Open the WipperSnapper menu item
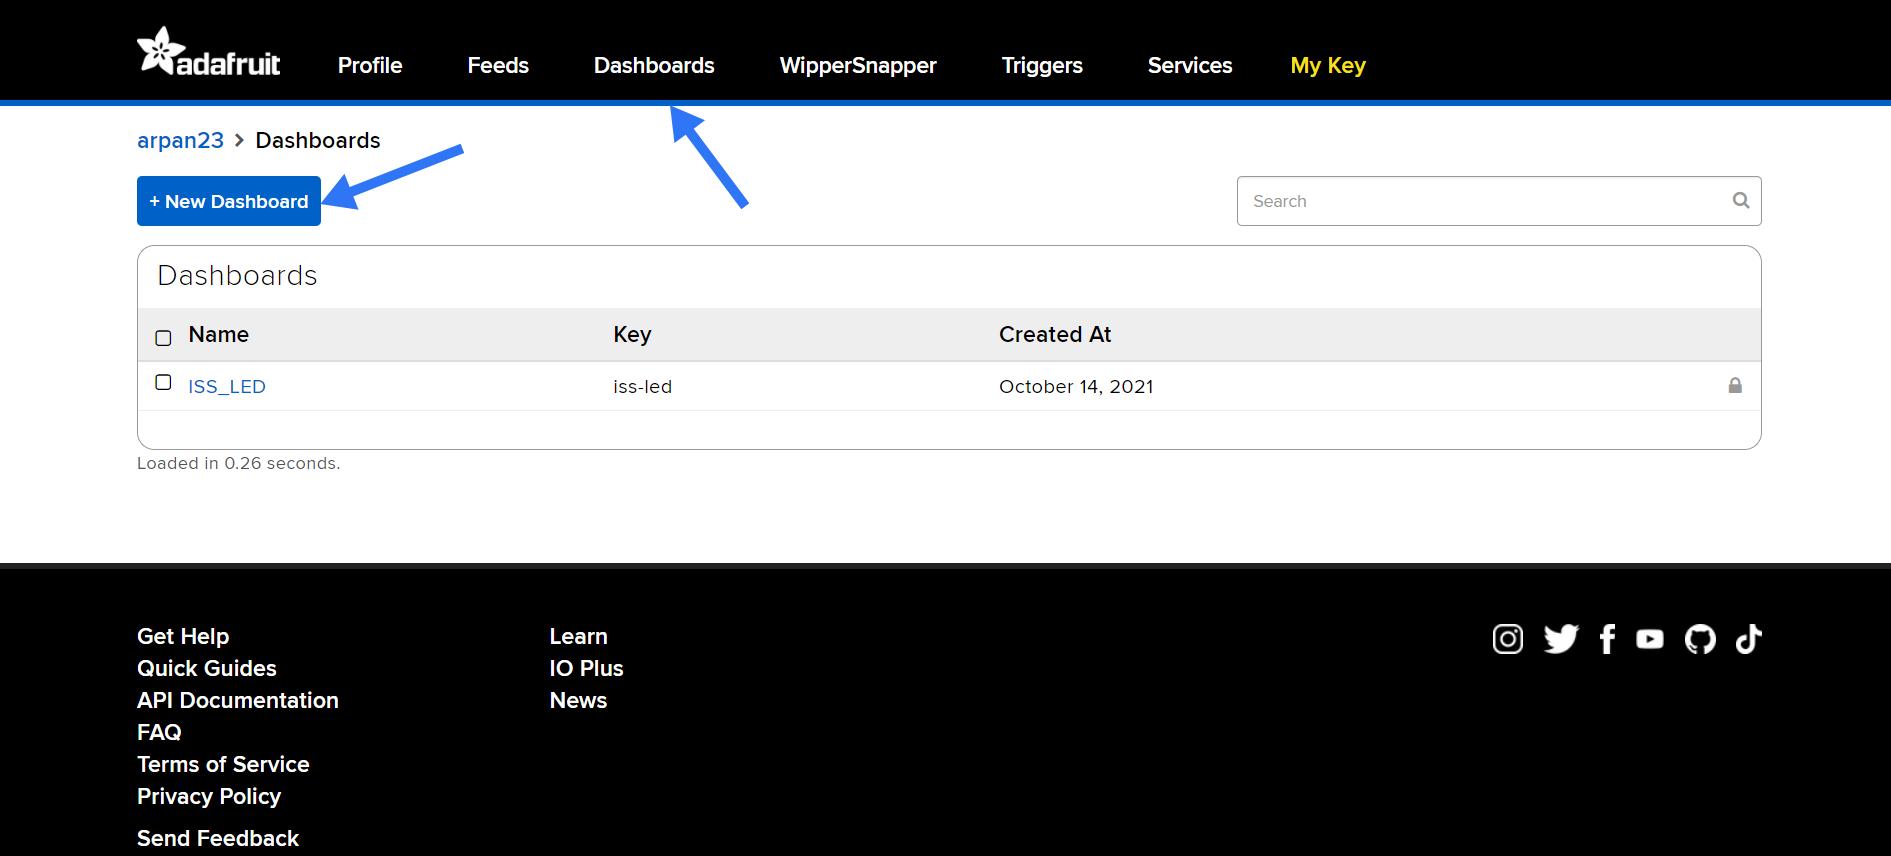This screenshot has height=856, width=1891. 858,65
